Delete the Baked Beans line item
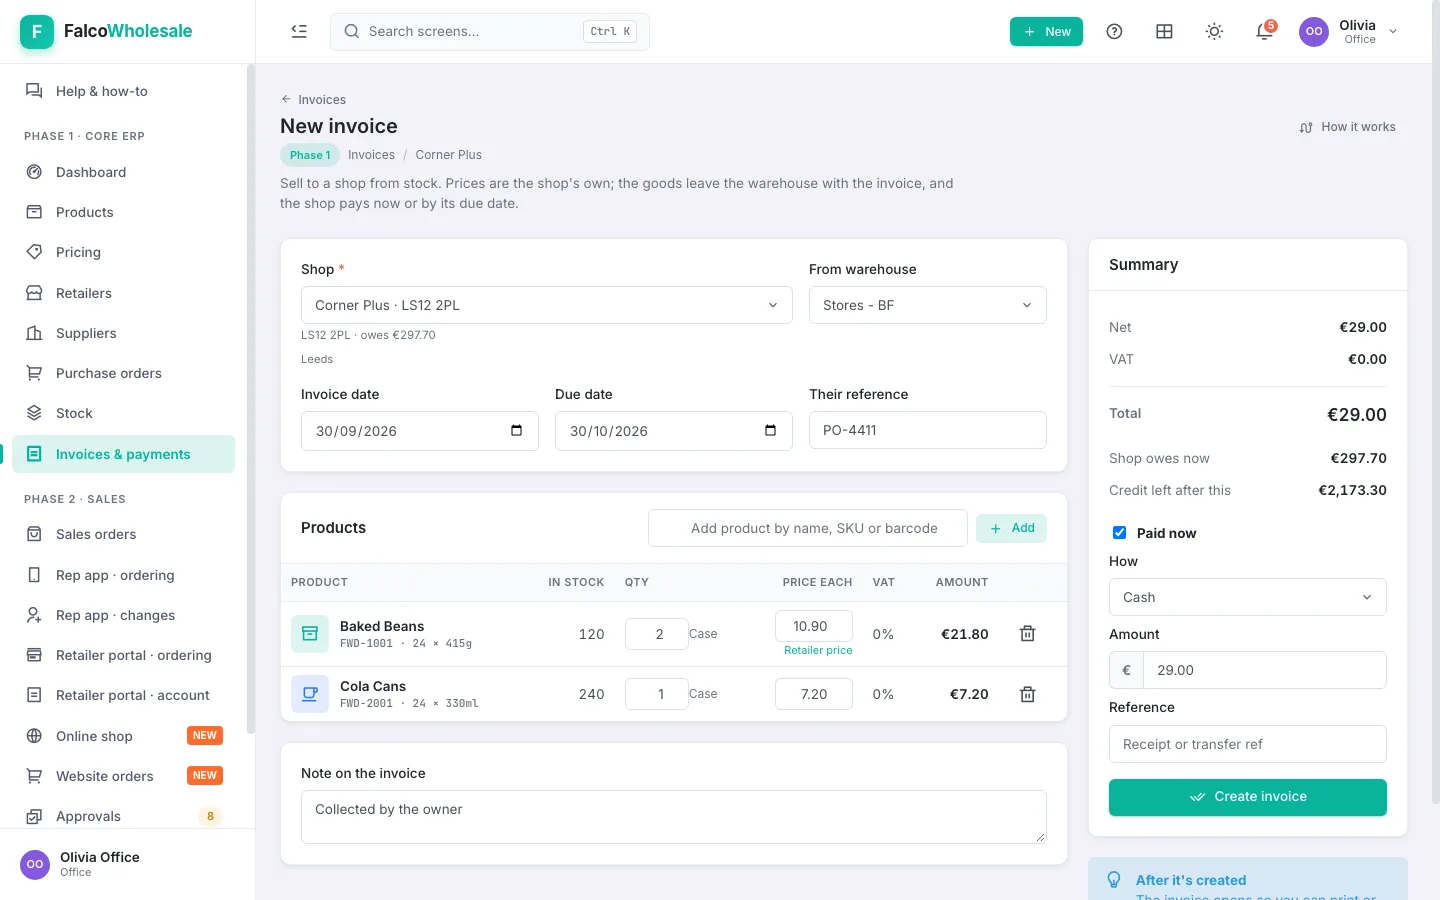1440x900 pixels. (1027, 634)
